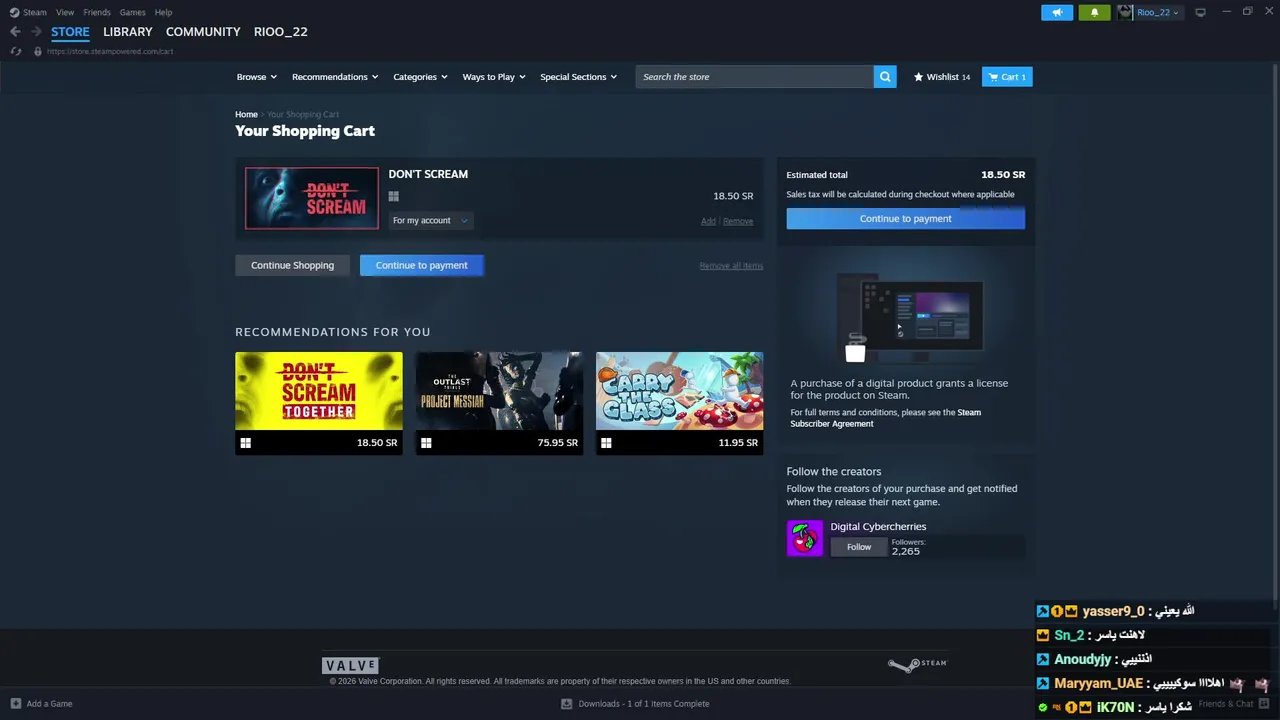Screen dimensions: 1280x720
Task: Expand the Categories dropdown
Action: [x=420, y=77]
